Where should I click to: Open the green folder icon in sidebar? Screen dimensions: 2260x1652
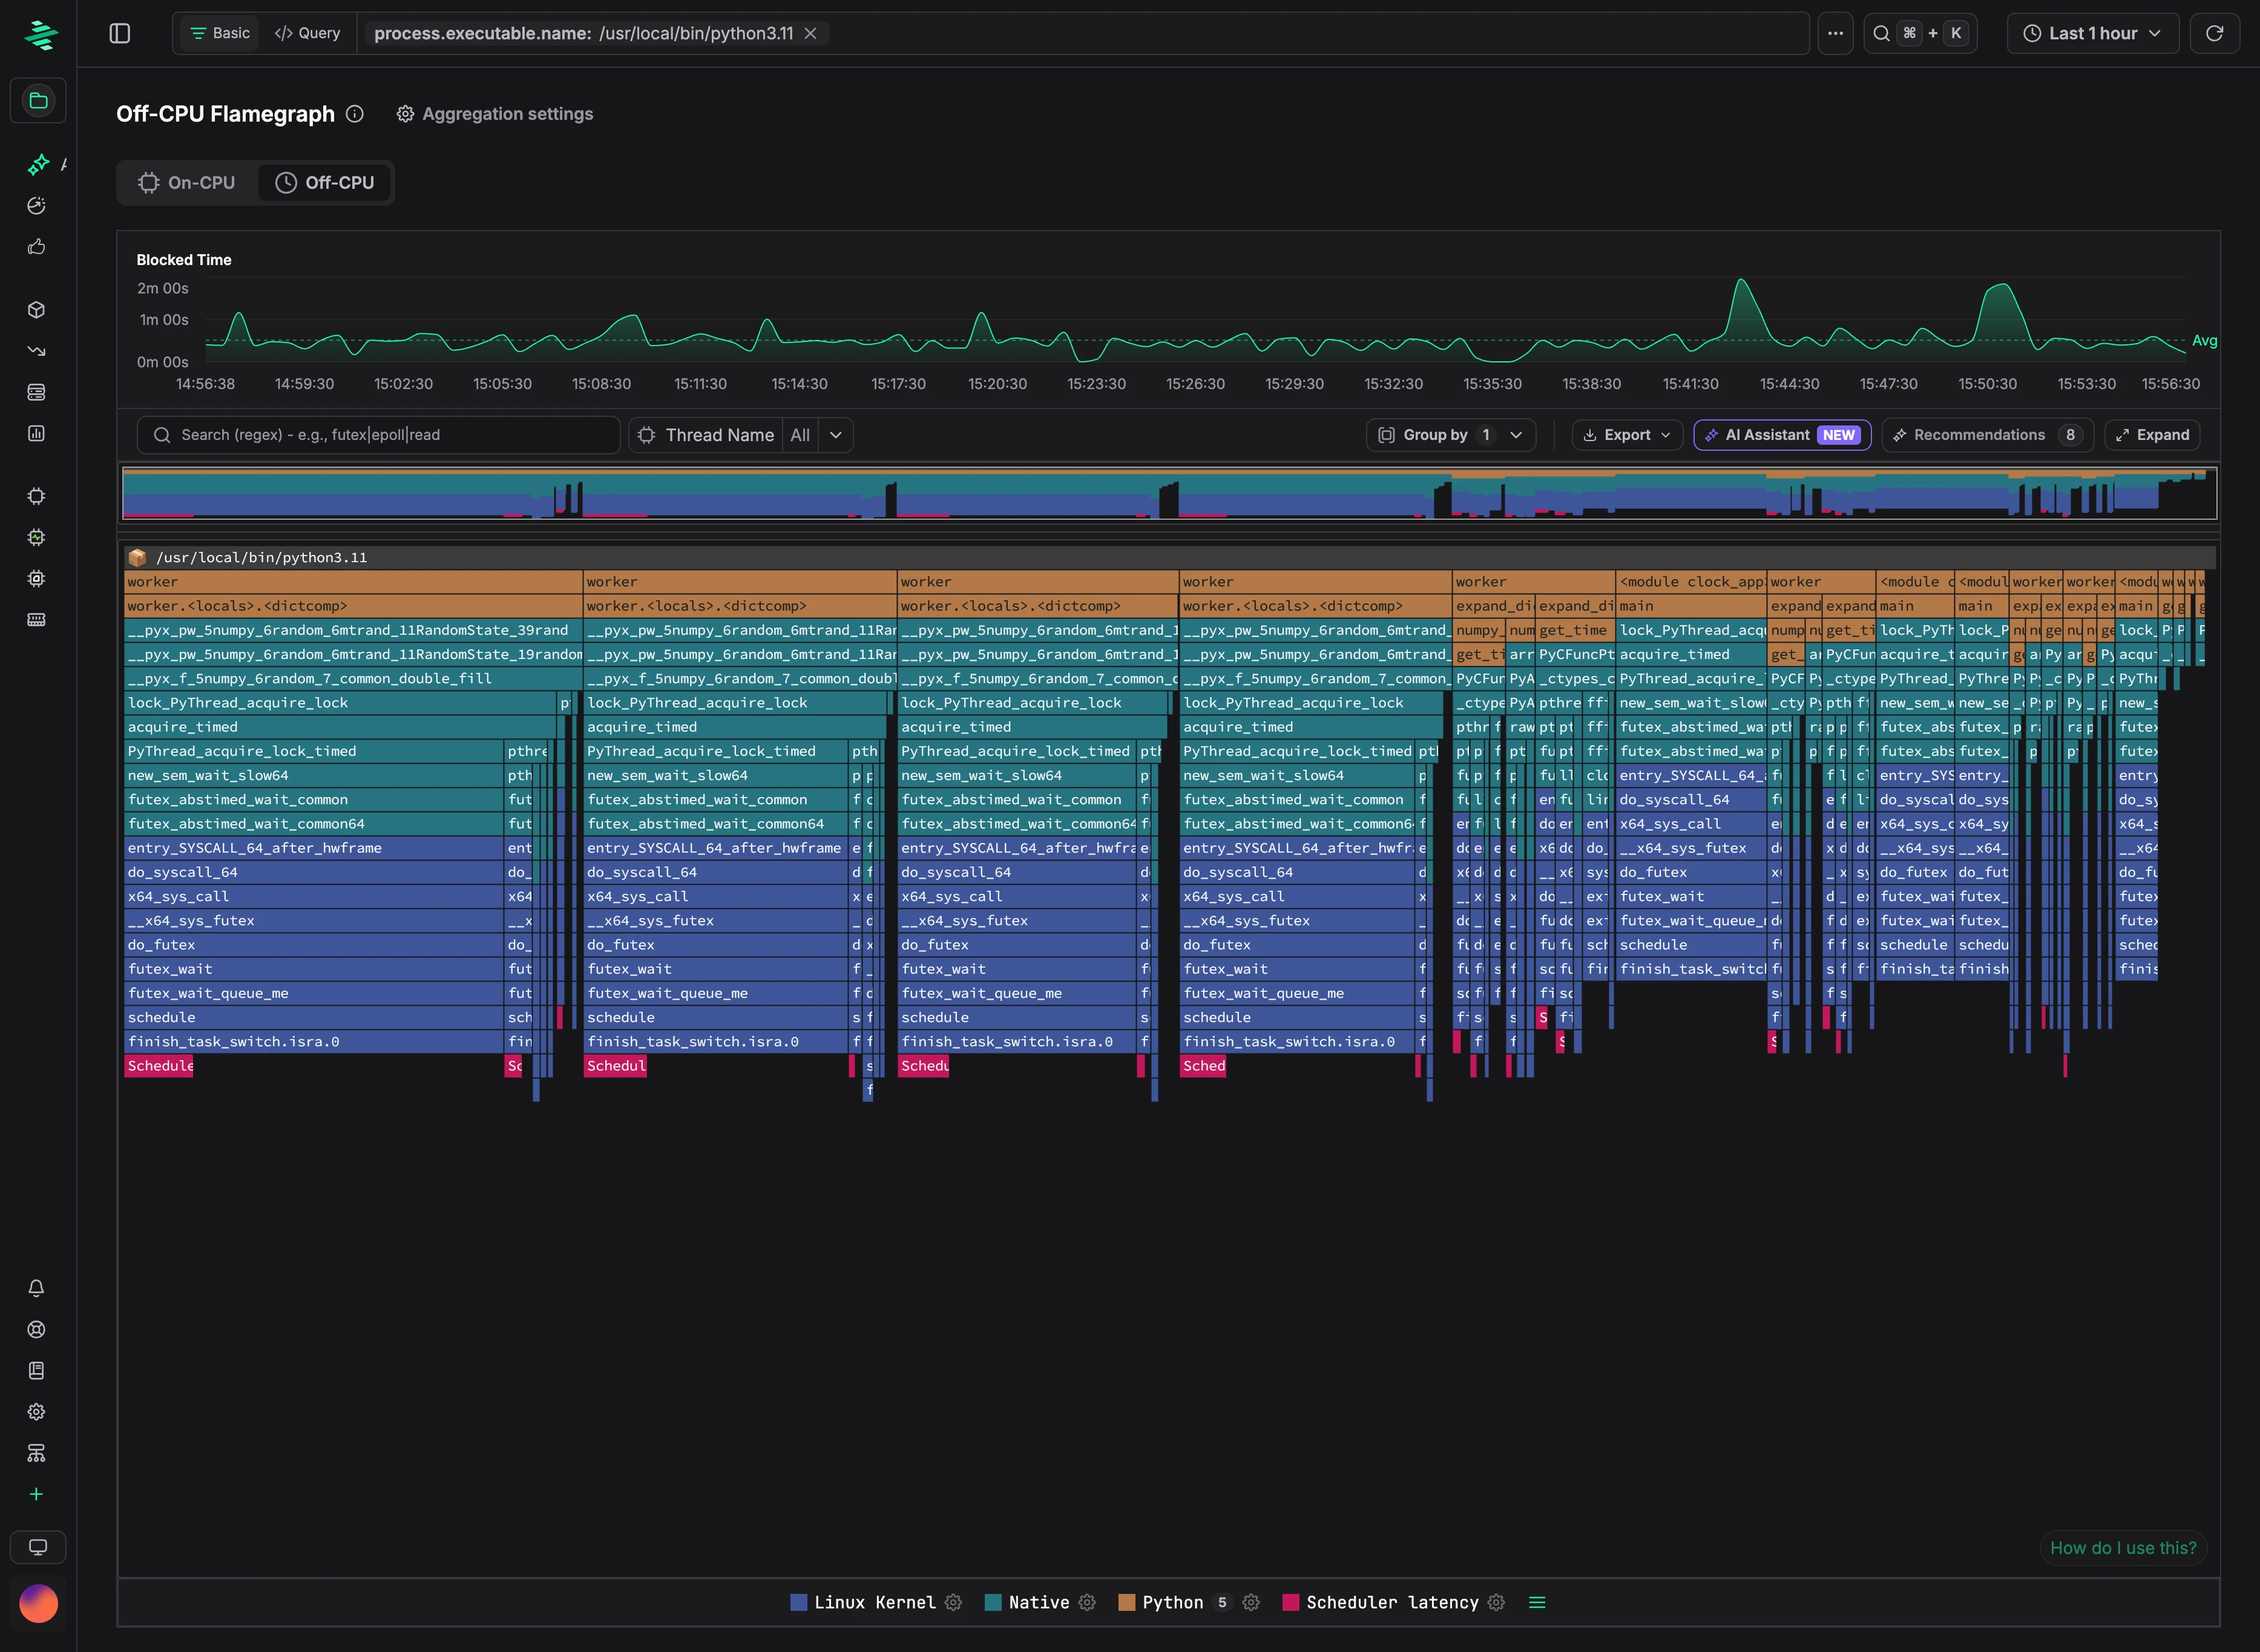coord(38,100)
